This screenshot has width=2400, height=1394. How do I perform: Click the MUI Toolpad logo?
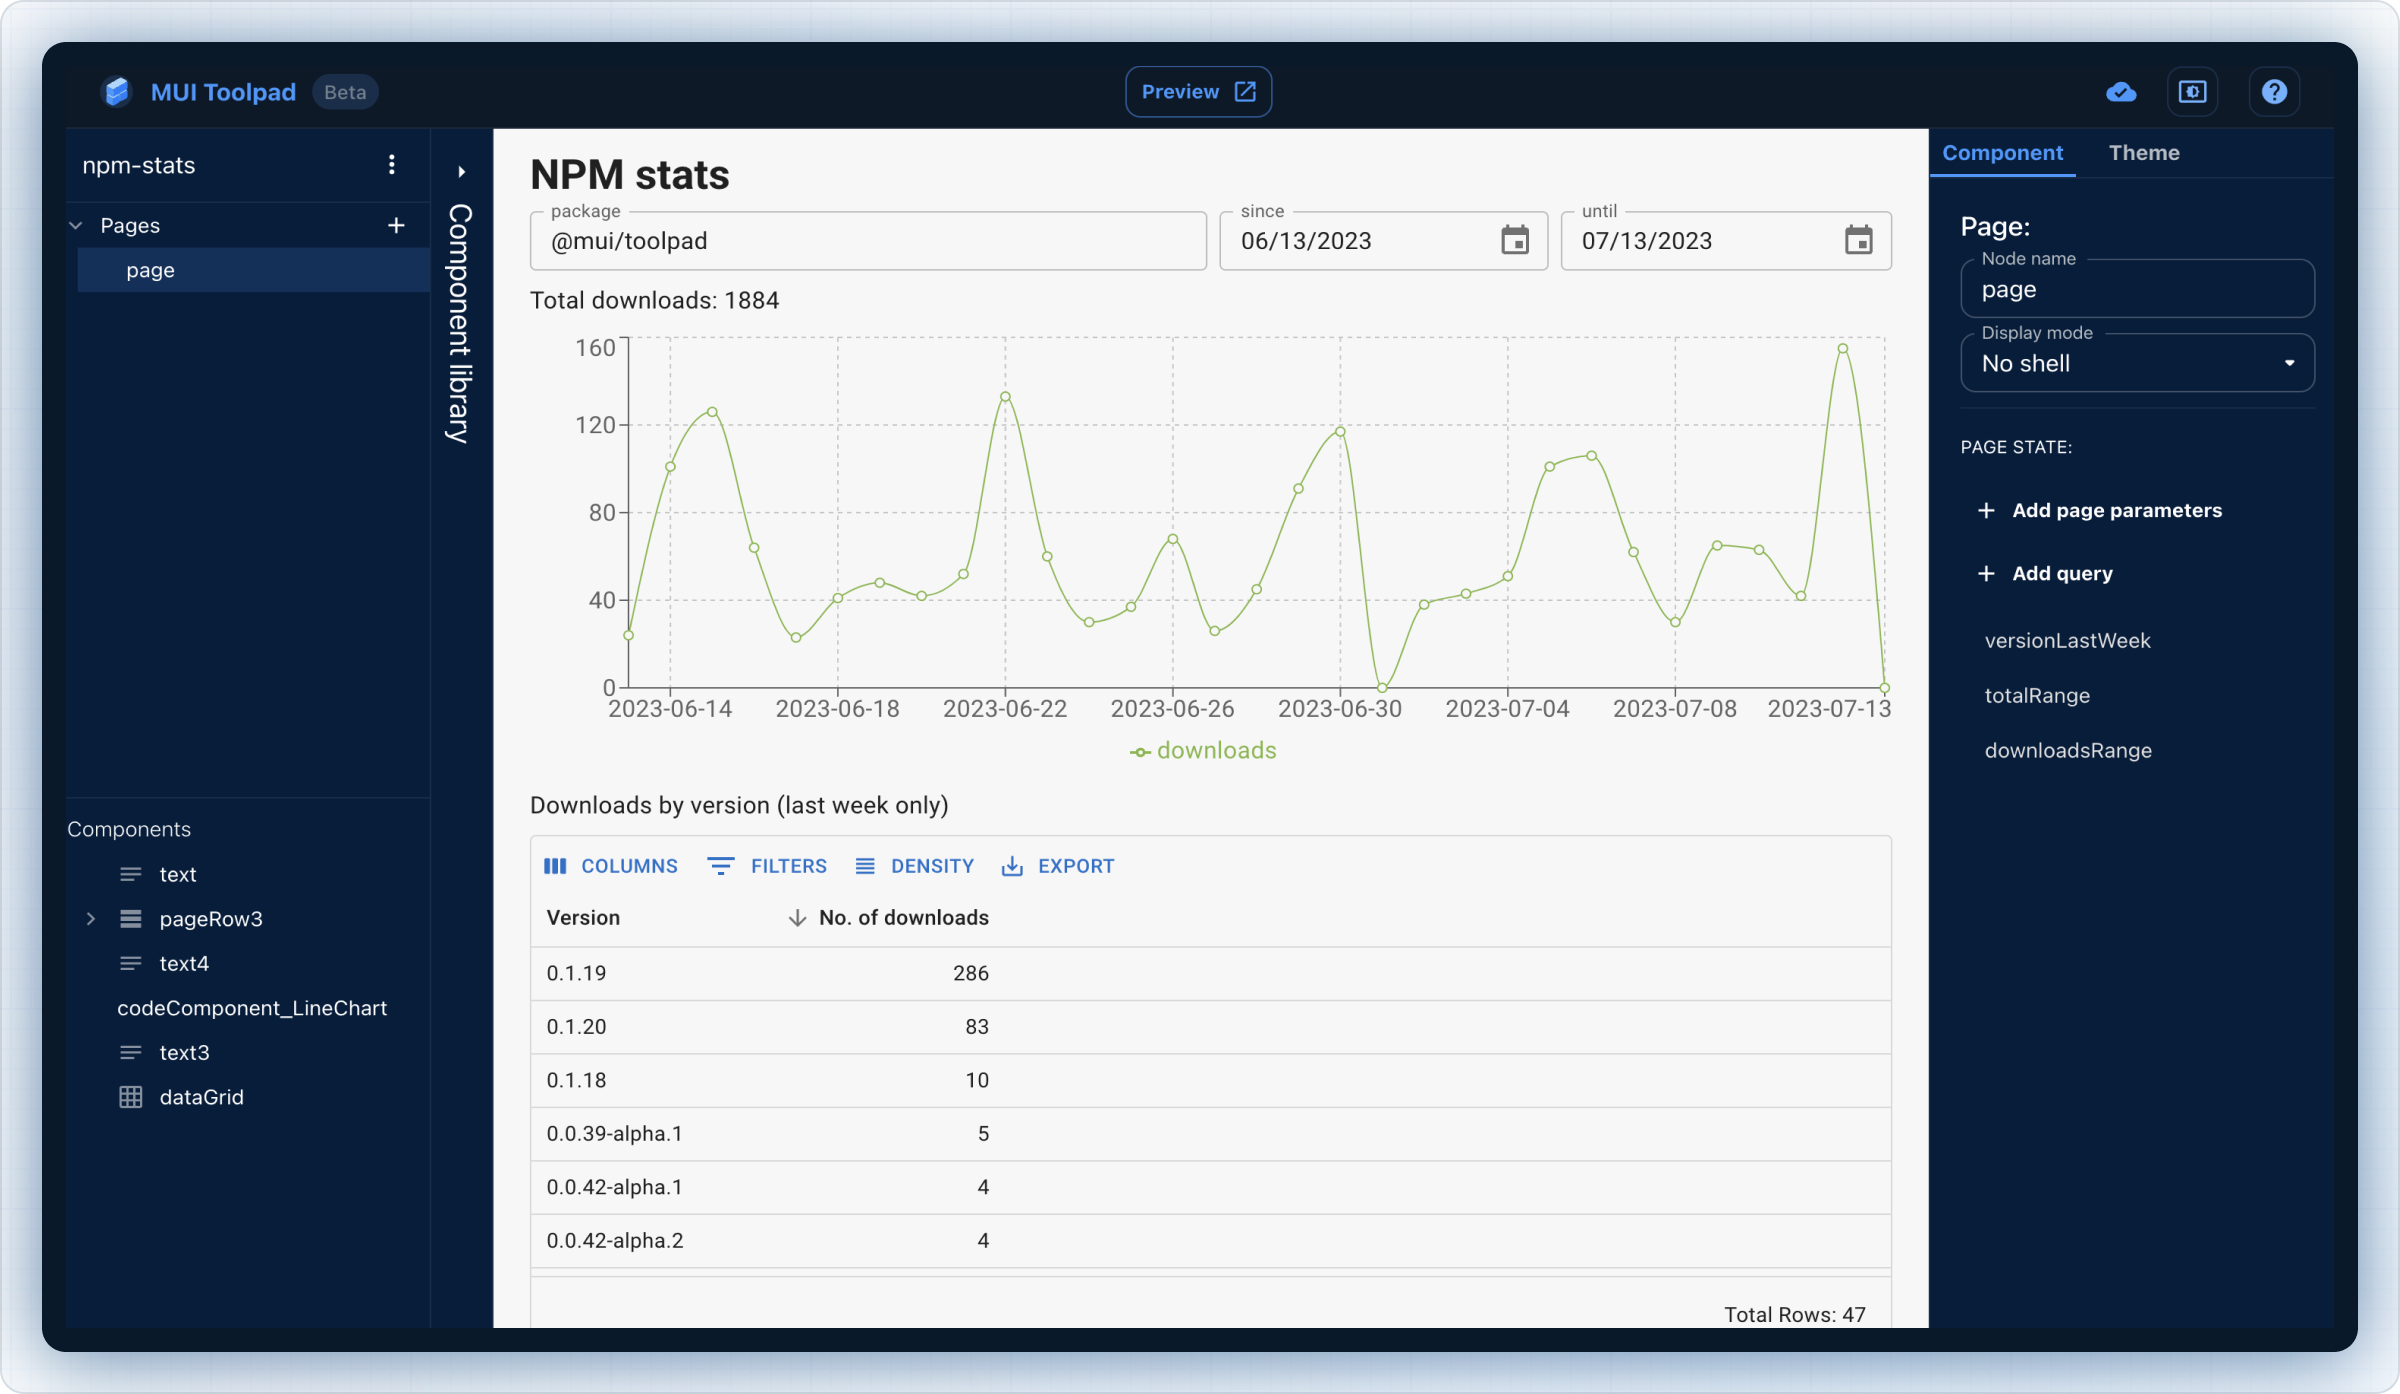[x=117, y=91]
